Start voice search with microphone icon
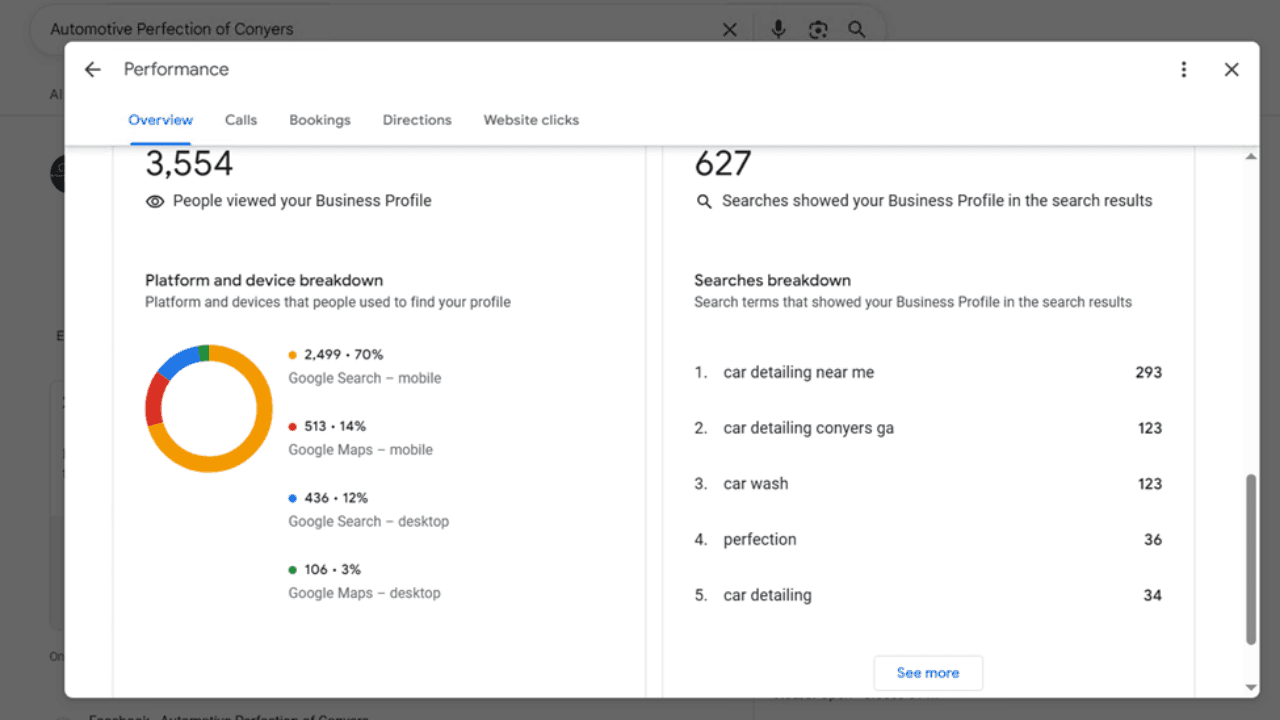The height and width of the screenshot is (720, 1280). 778,29
